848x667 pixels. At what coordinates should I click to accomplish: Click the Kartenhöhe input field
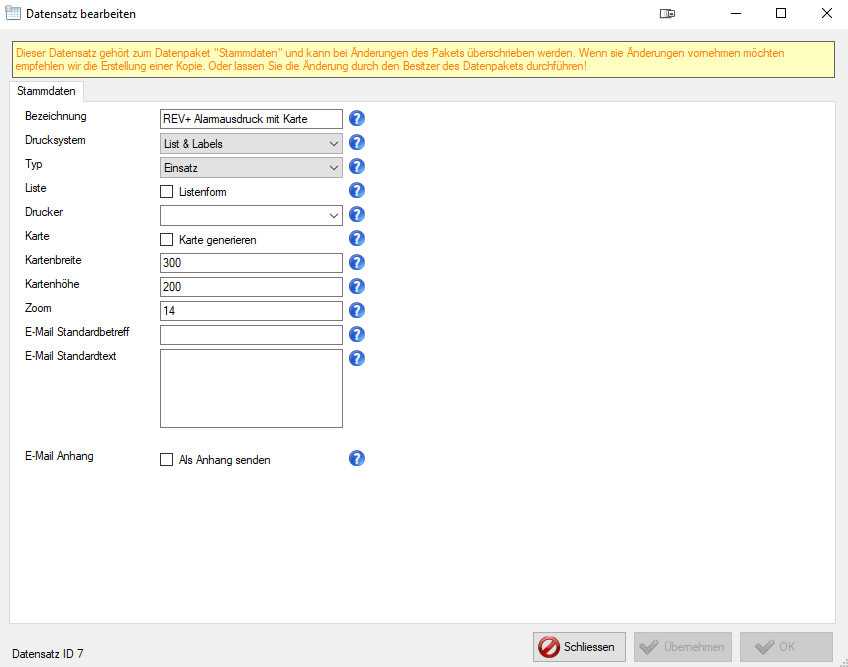click(250, 288)
